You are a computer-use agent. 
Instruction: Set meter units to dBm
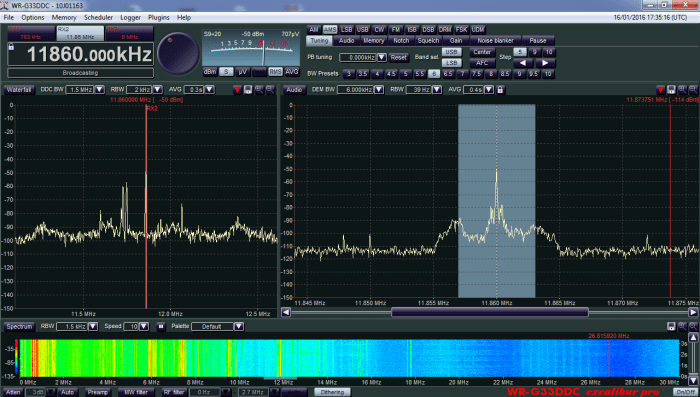[x=210, y=71]
